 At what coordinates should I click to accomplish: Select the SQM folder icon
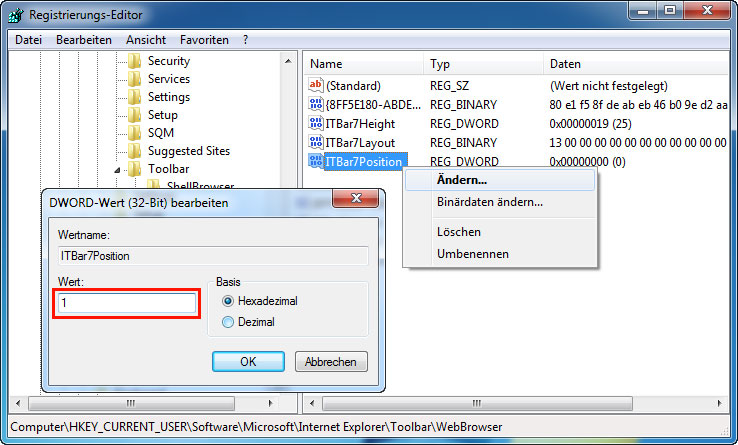click(135, 133)
